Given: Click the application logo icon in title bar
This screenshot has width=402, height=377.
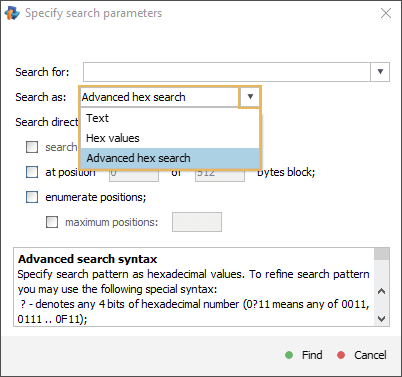Looking at the screenshot, I should 12,13.
